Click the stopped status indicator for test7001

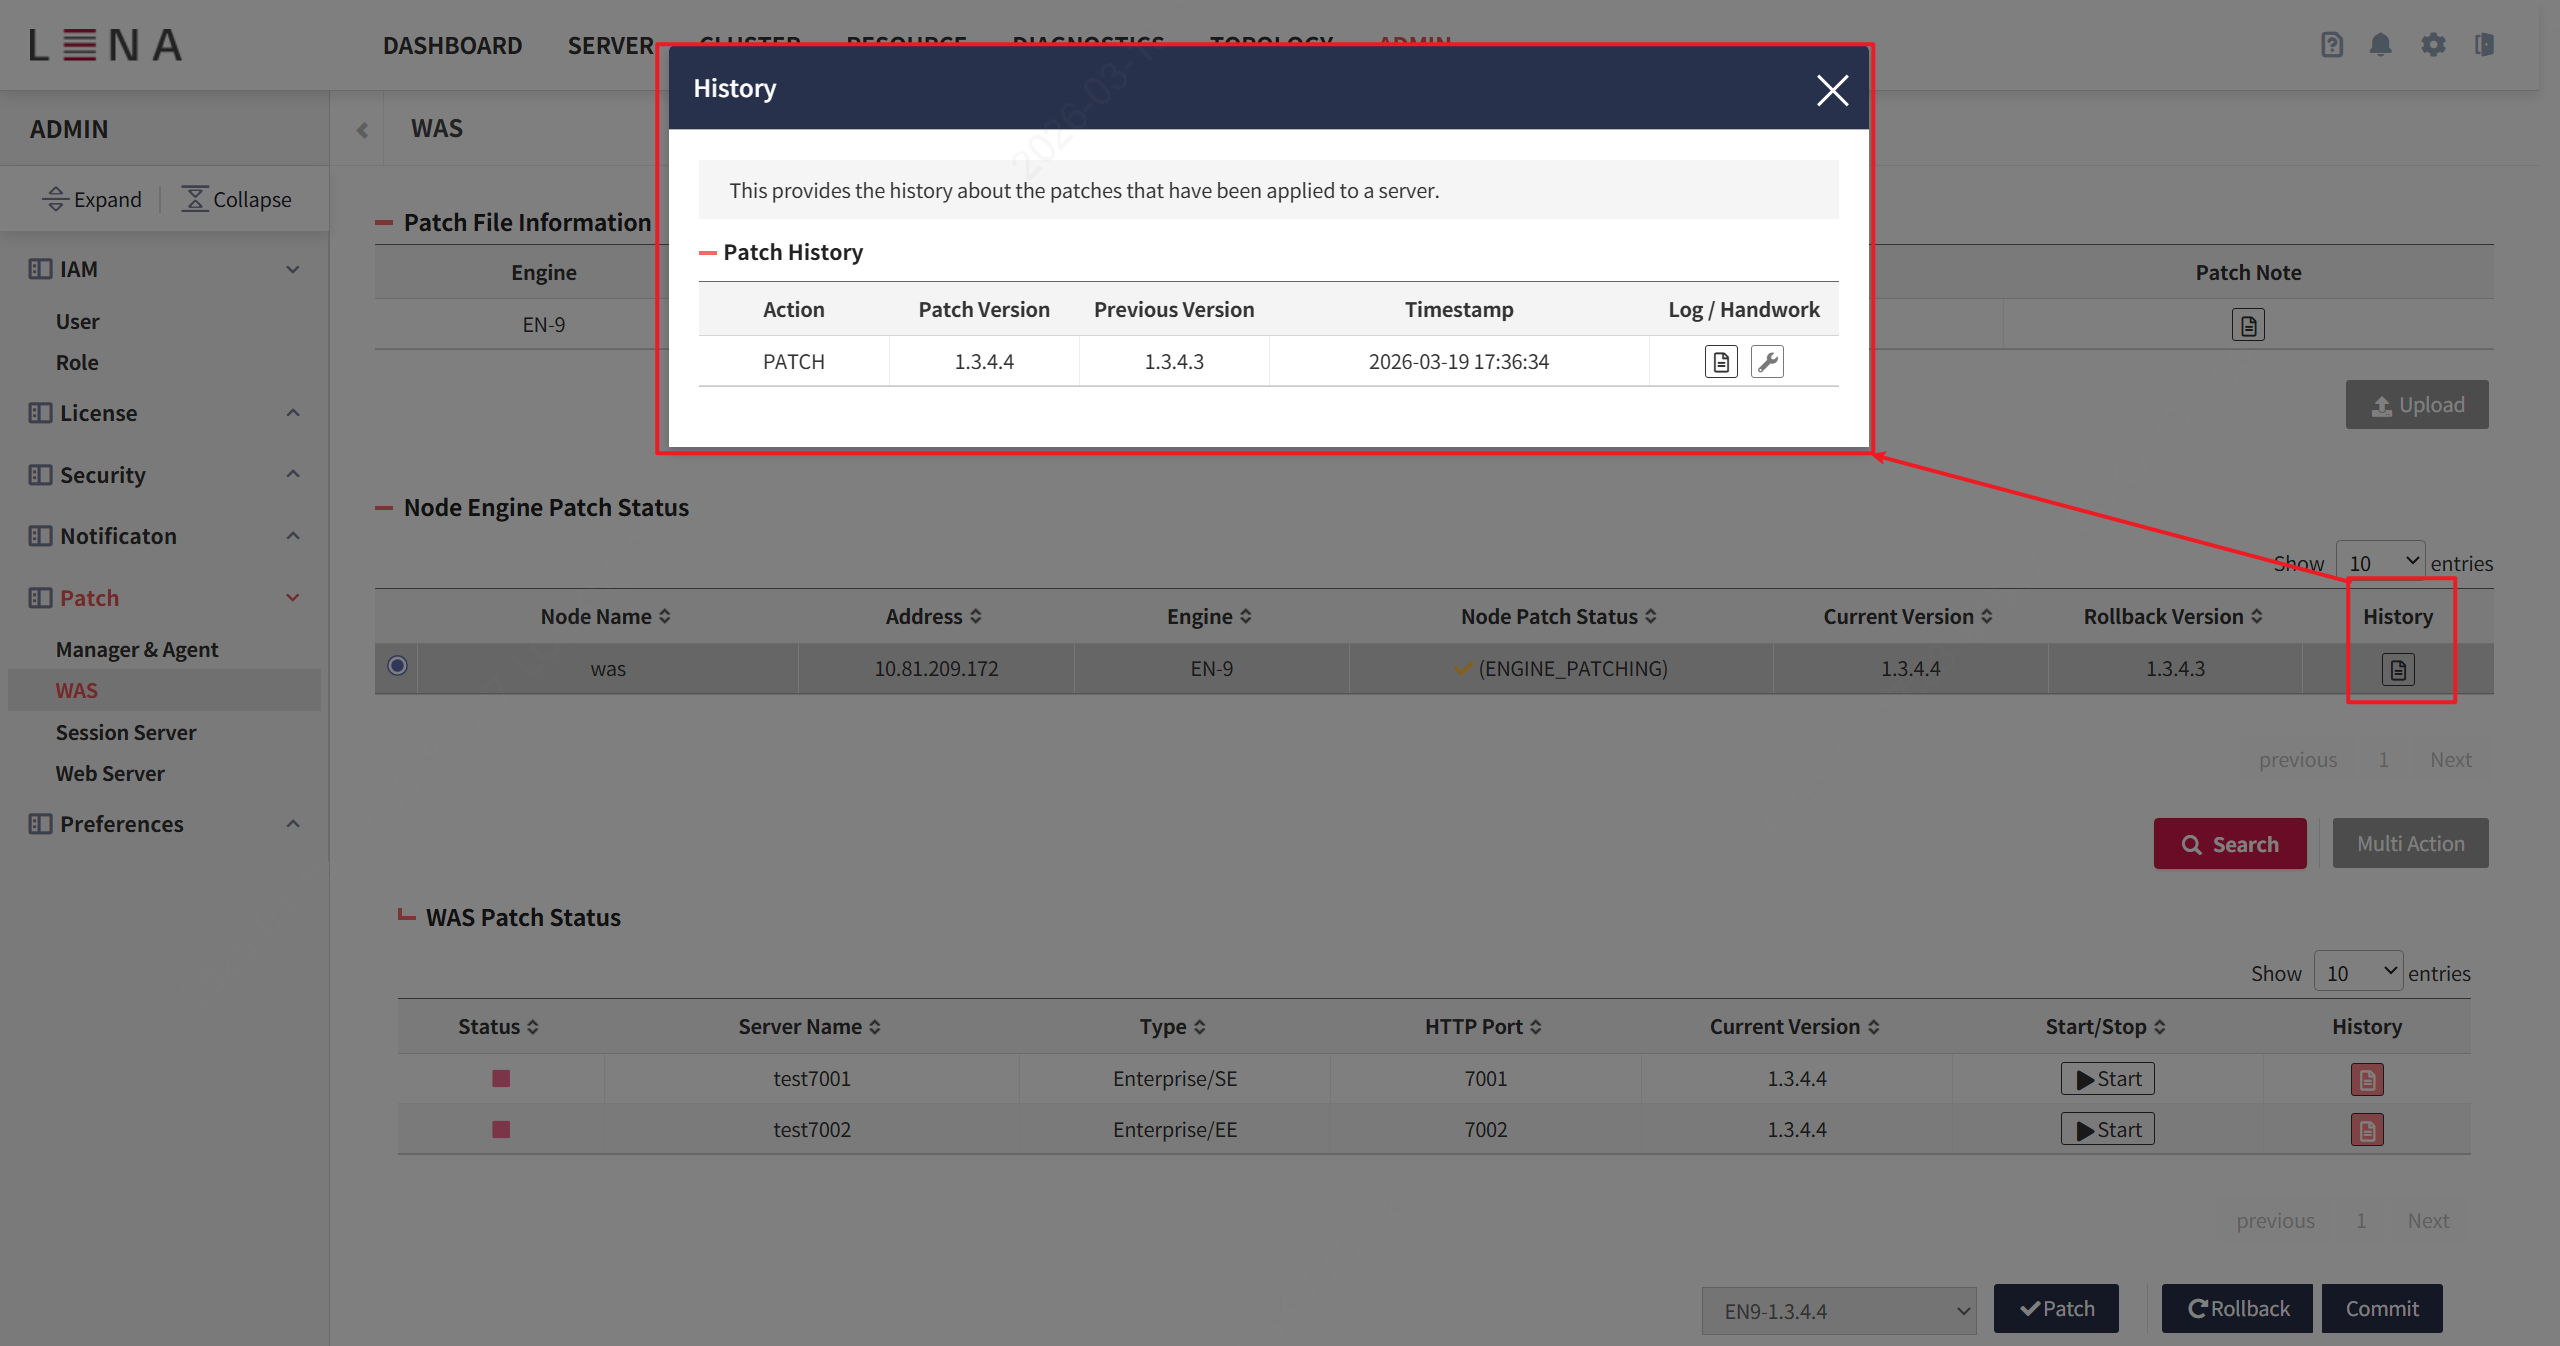pyautogui.click(x=501, y=1079)
